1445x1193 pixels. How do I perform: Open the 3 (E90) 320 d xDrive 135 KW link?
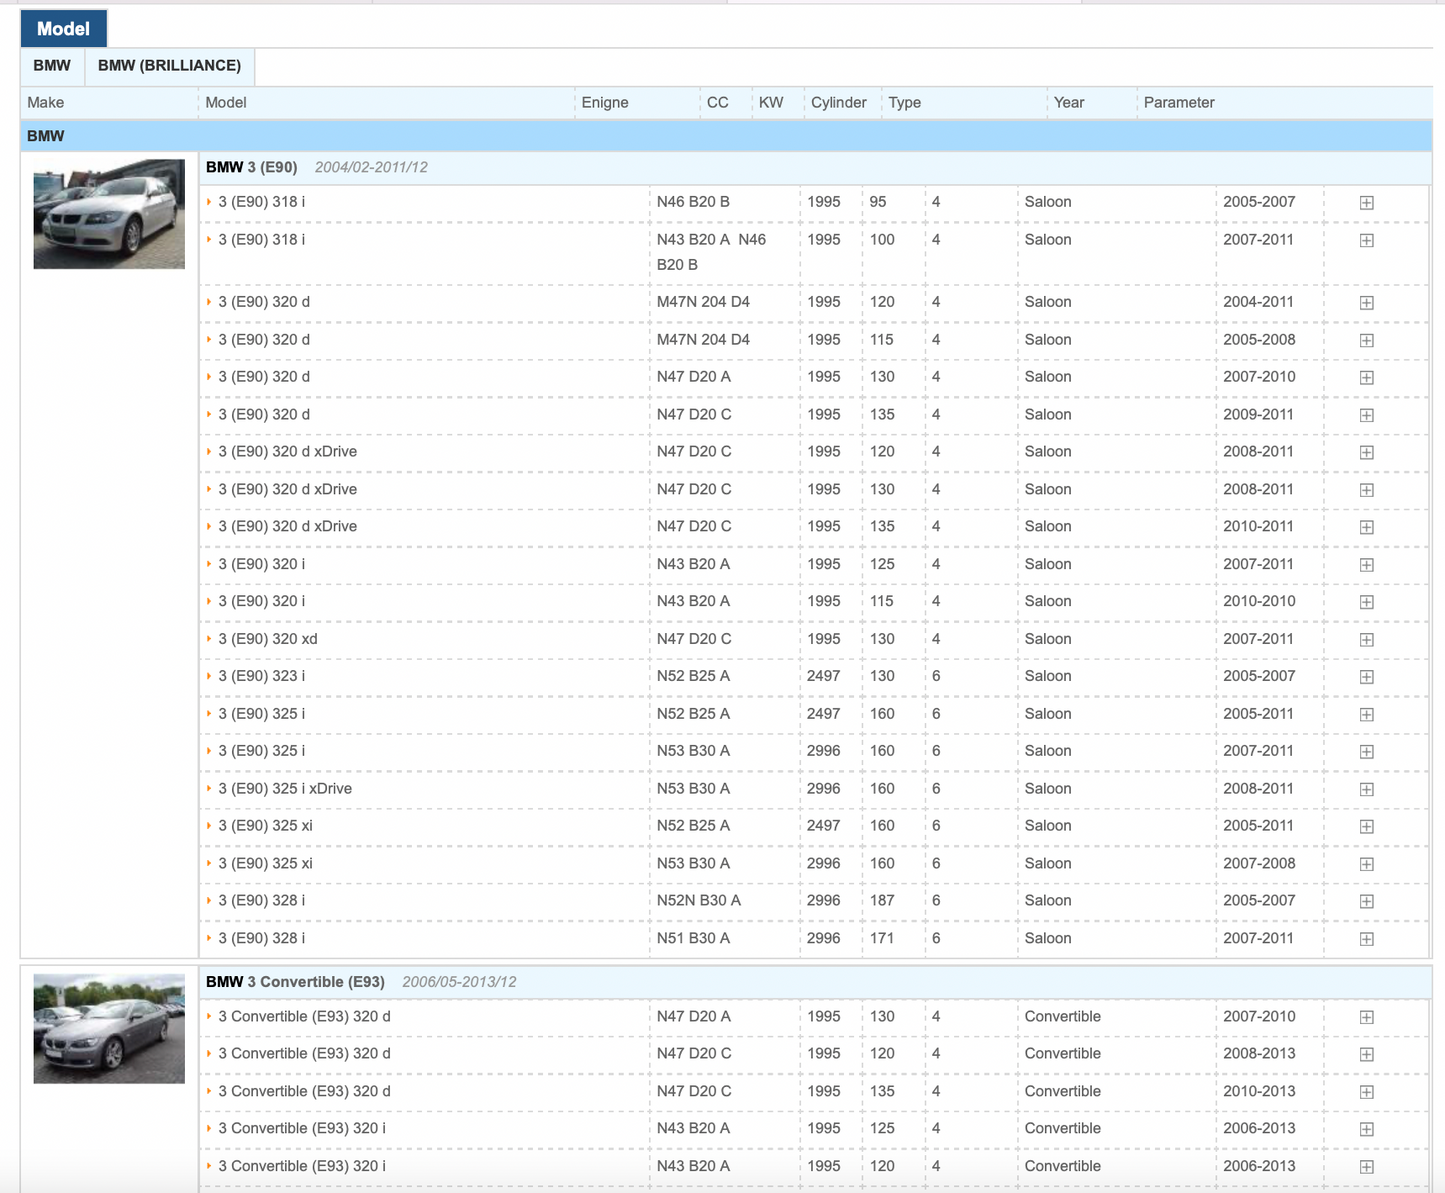(x=287, y=527)
